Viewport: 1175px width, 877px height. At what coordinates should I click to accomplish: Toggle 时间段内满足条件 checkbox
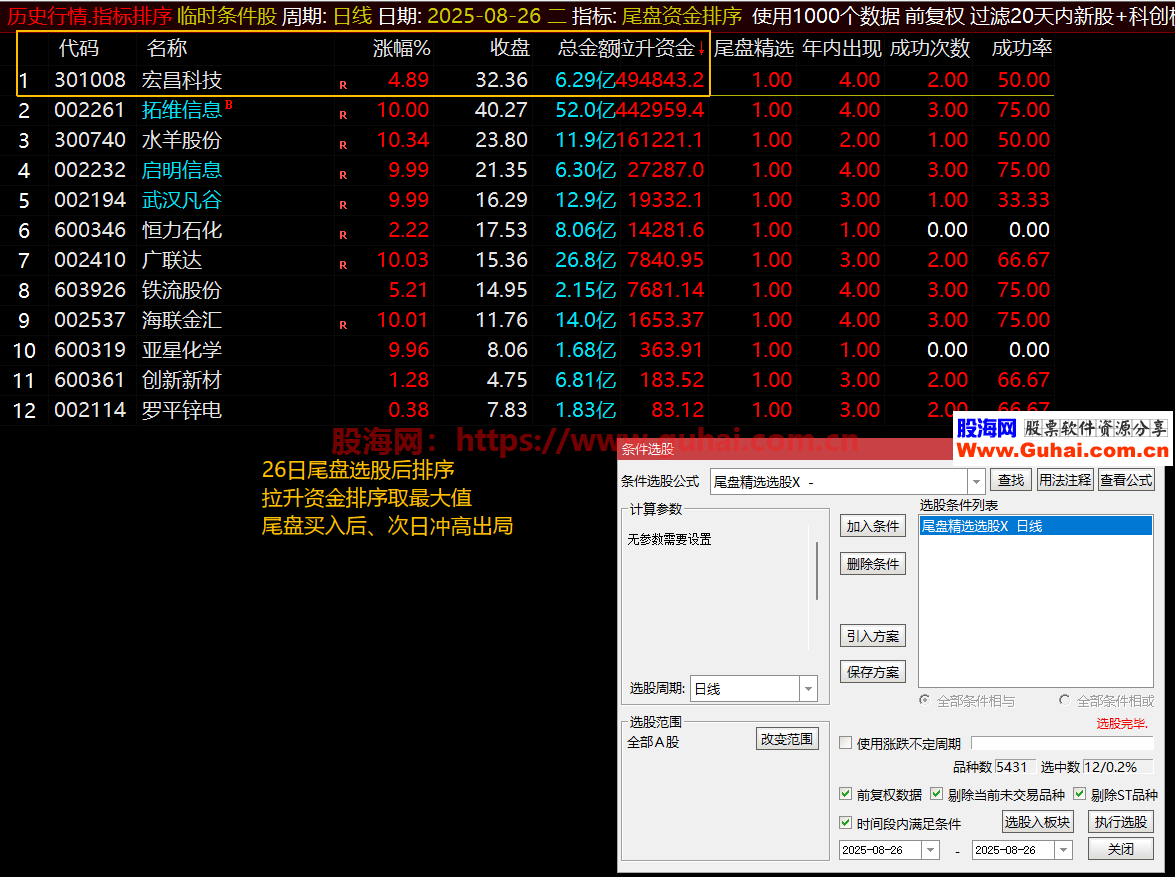coord(845,822)
